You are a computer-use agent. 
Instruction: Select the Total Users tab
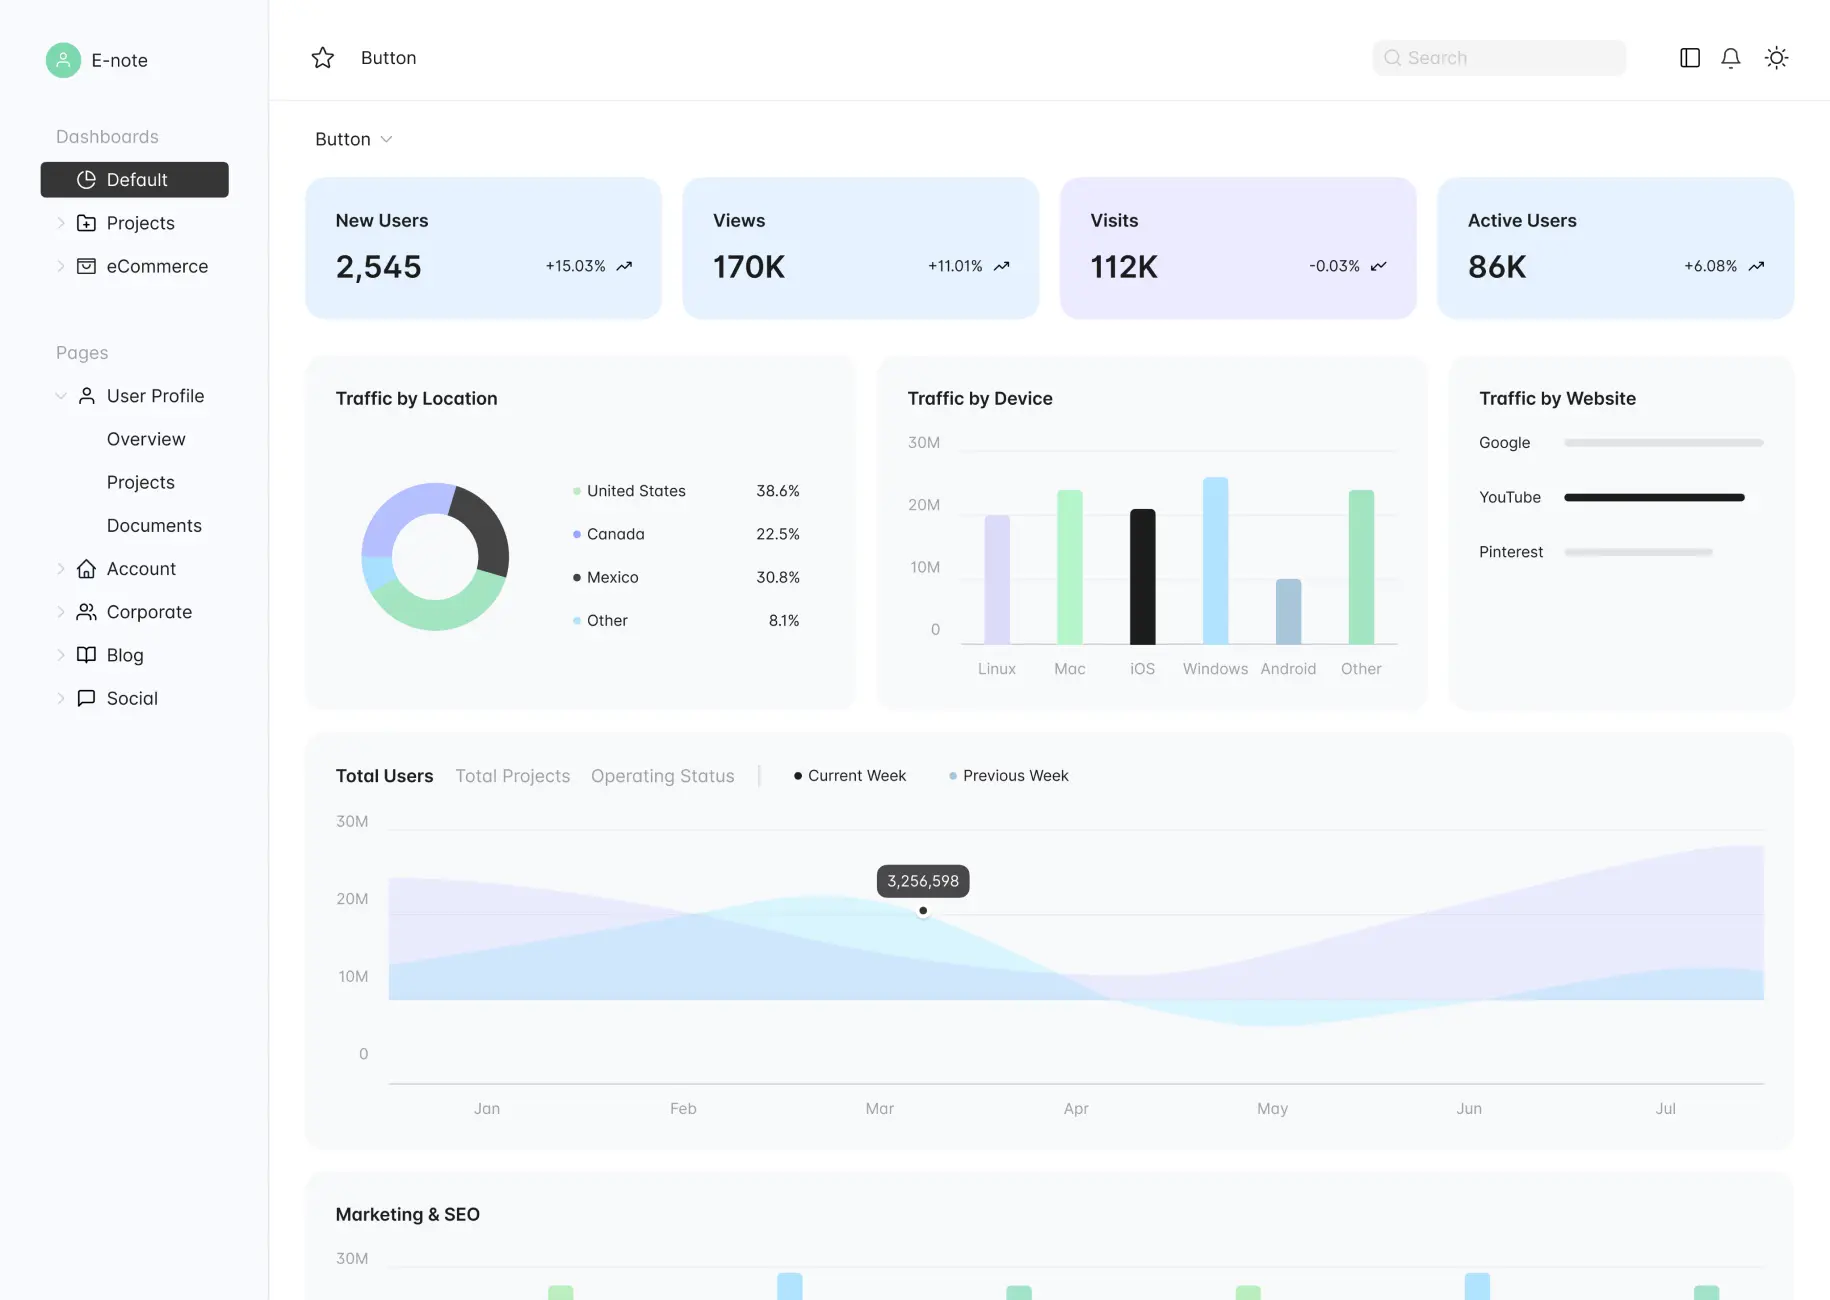pos(384,776)
